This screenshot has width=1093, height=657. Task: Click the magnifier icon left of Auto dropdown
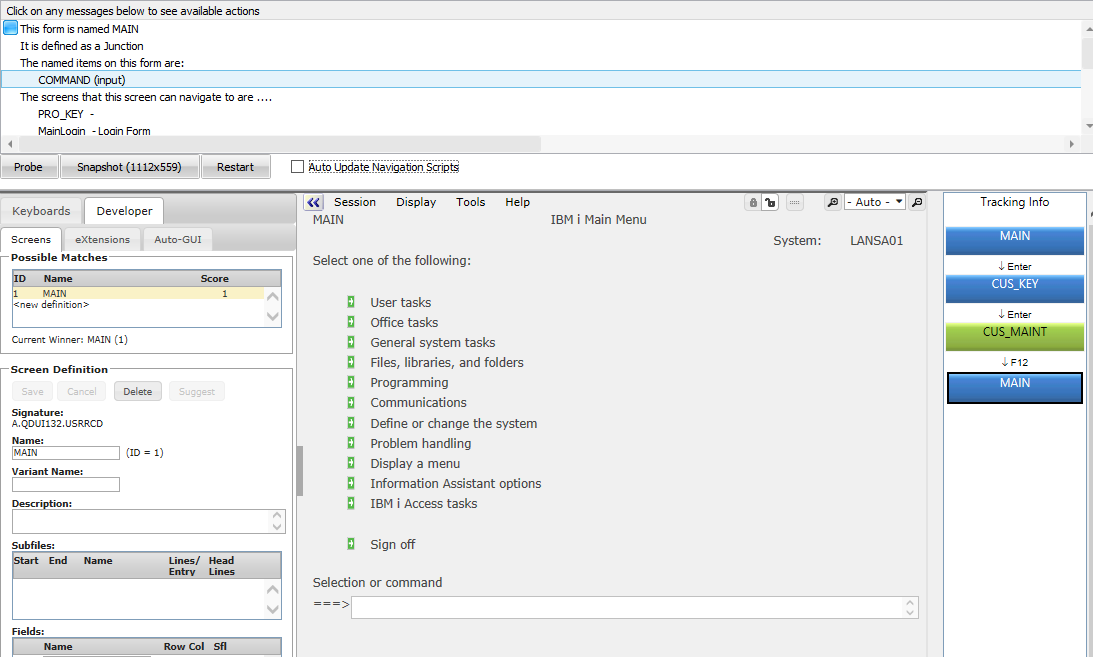[x=833, y=202]
